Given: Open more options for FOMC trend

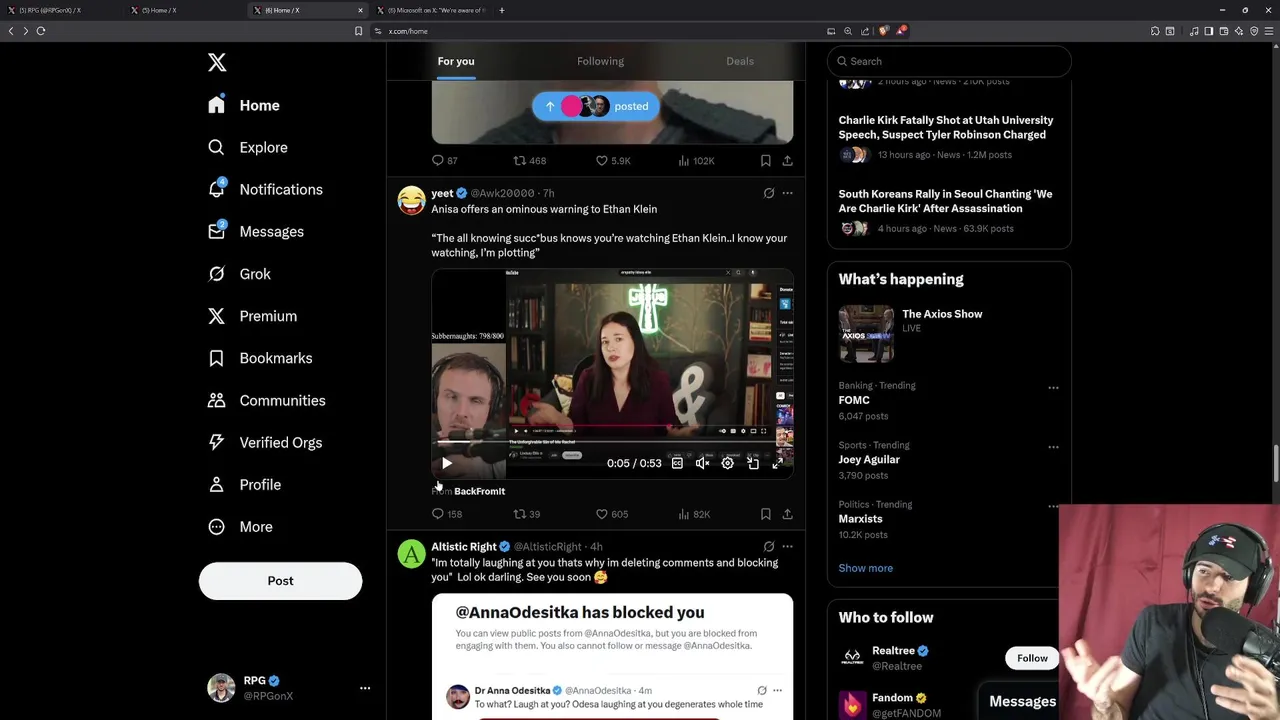Looking at the screenshot, I should [1053, 387].
